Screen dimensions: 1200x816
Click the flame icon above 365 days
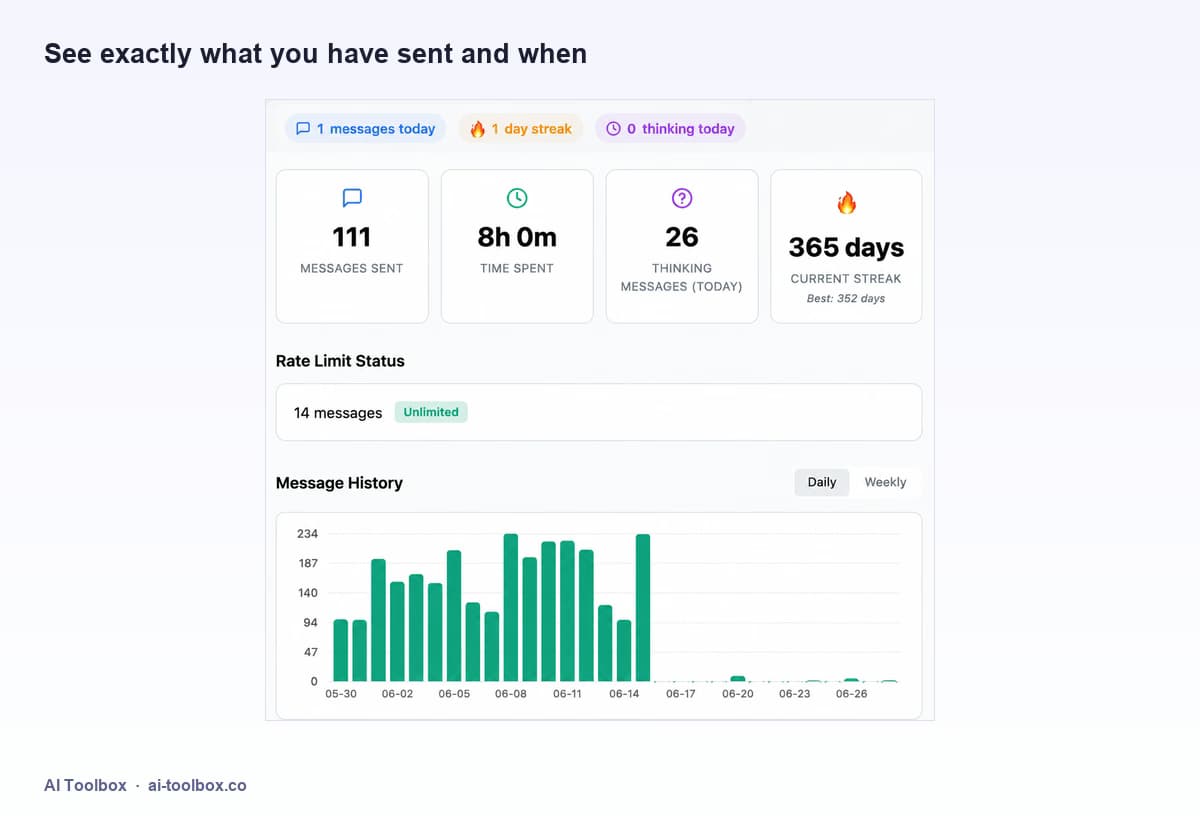click(847, 203)
